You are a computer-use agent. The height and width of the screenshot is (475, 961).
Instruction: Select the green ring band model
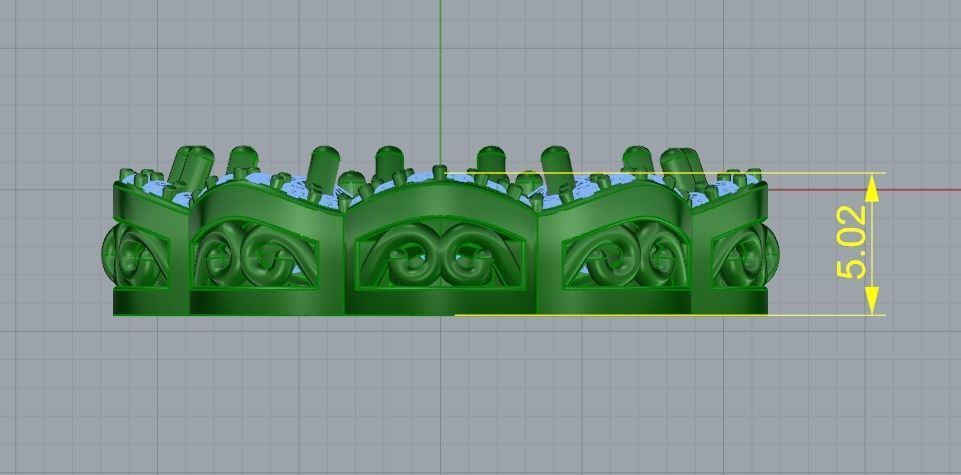[440, 231]
